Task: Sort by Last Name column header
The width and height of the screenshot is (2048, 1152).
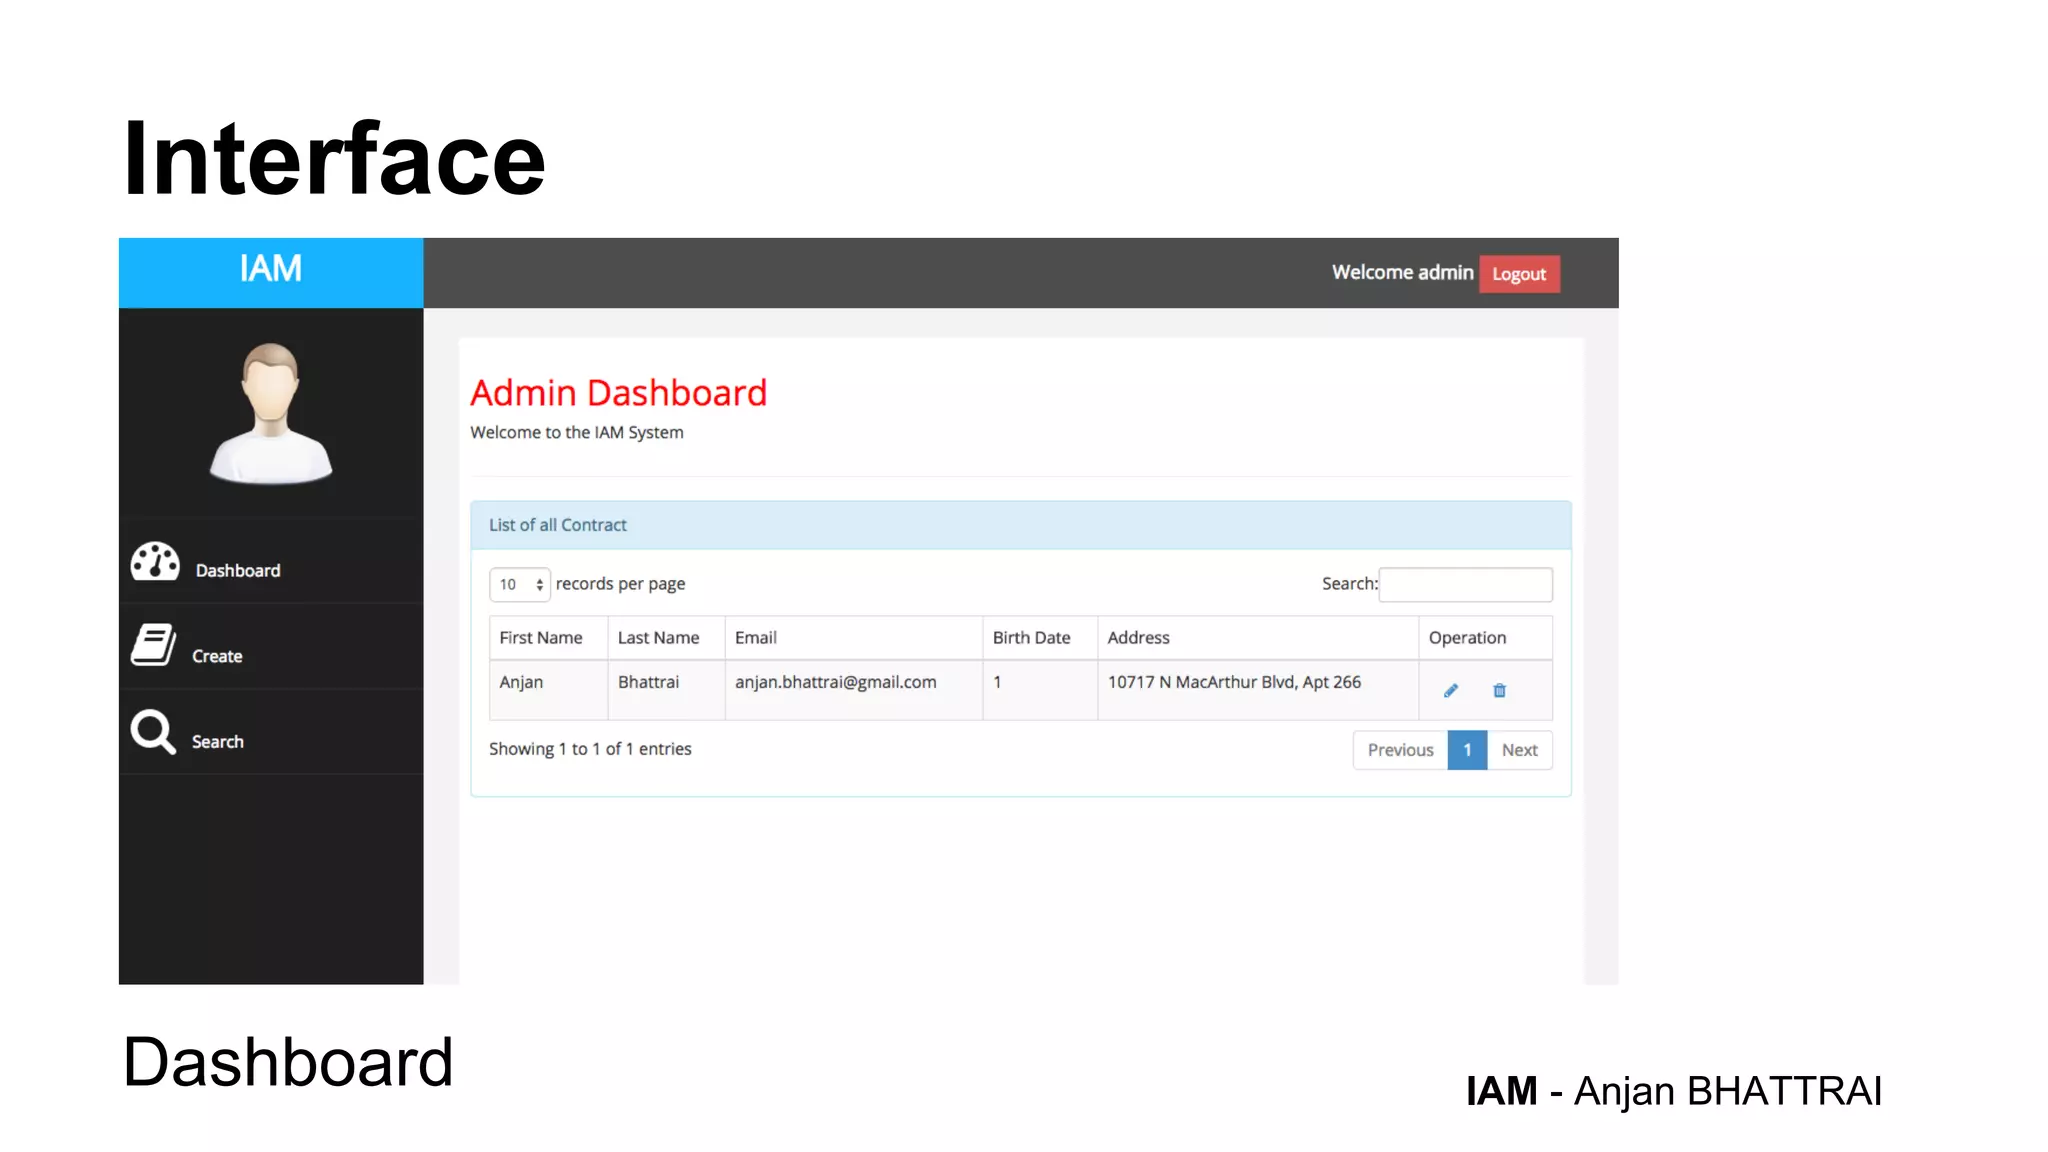Action: [666, 638]
